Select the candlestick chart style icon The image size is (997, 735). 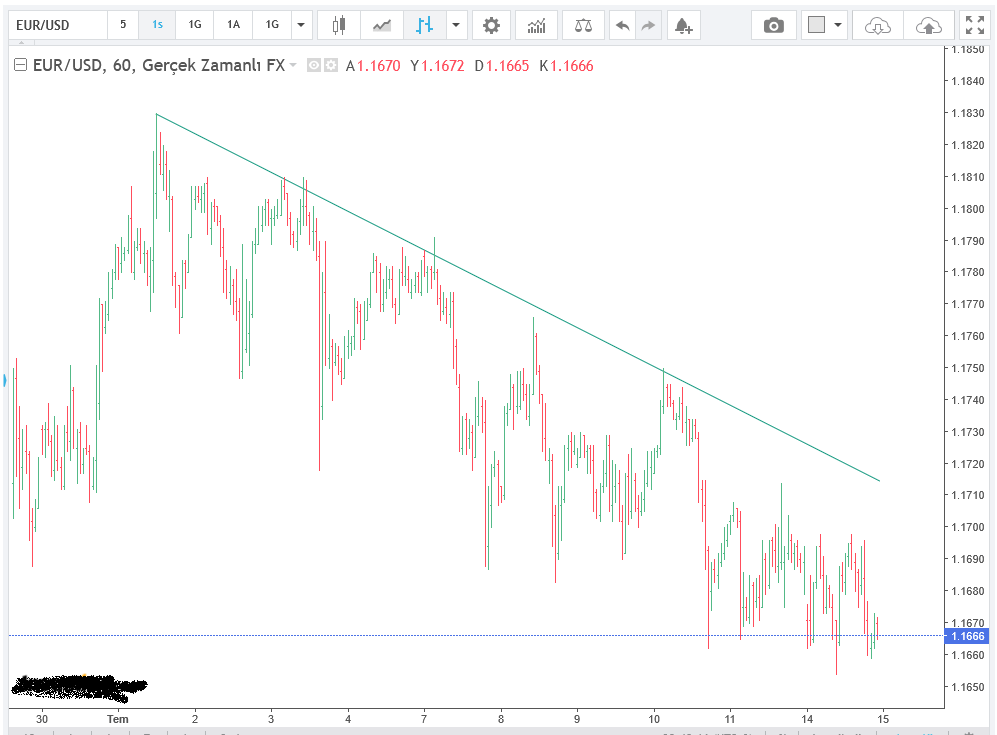340,25
